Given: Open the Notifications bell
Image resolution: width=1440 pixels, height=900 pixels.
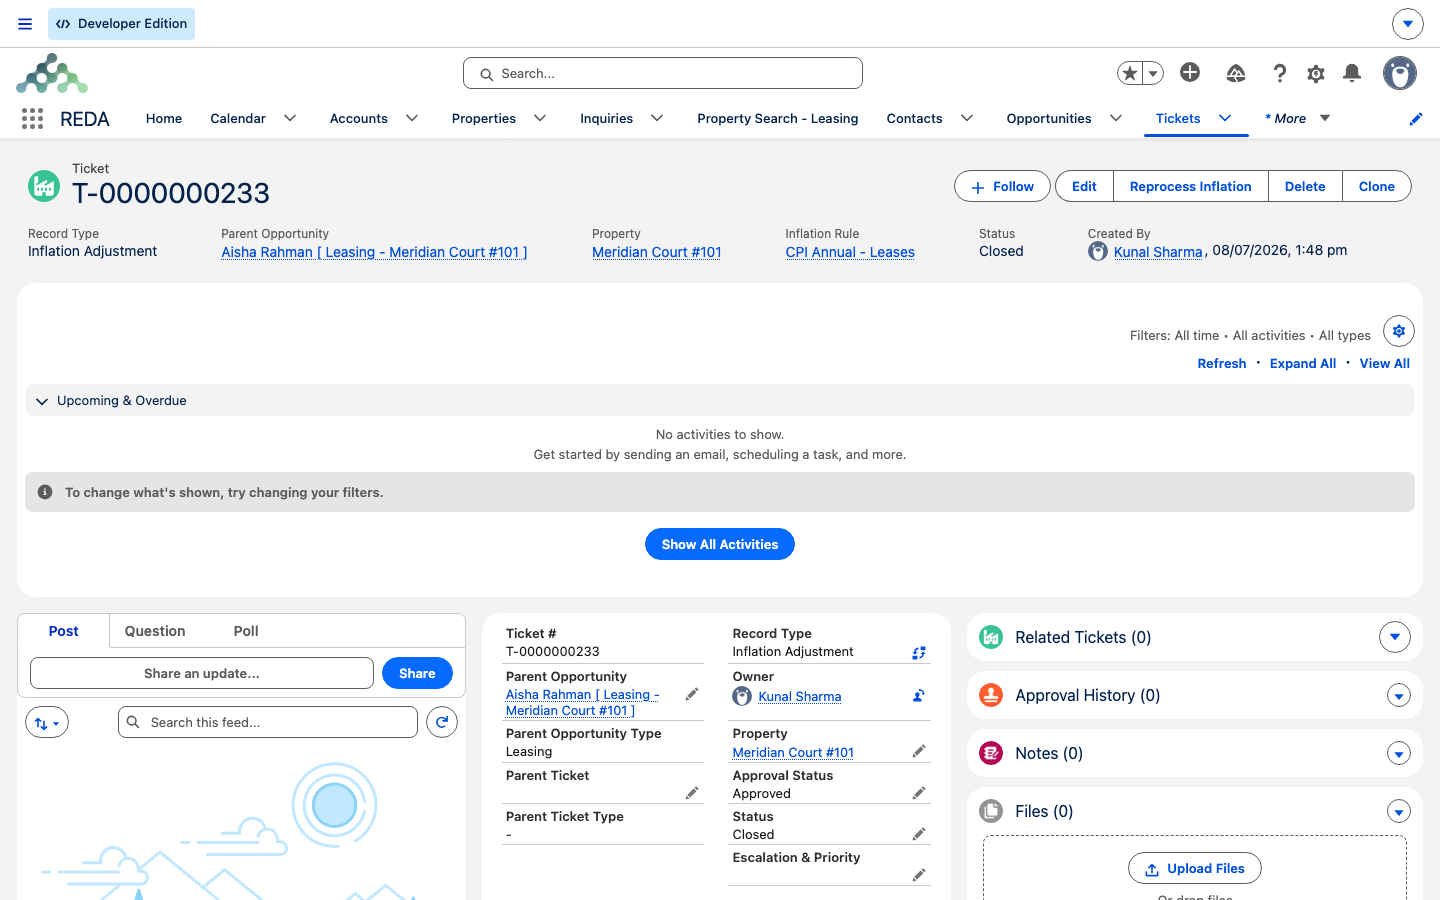Looking at the screenshot, I should point(1352,73).
